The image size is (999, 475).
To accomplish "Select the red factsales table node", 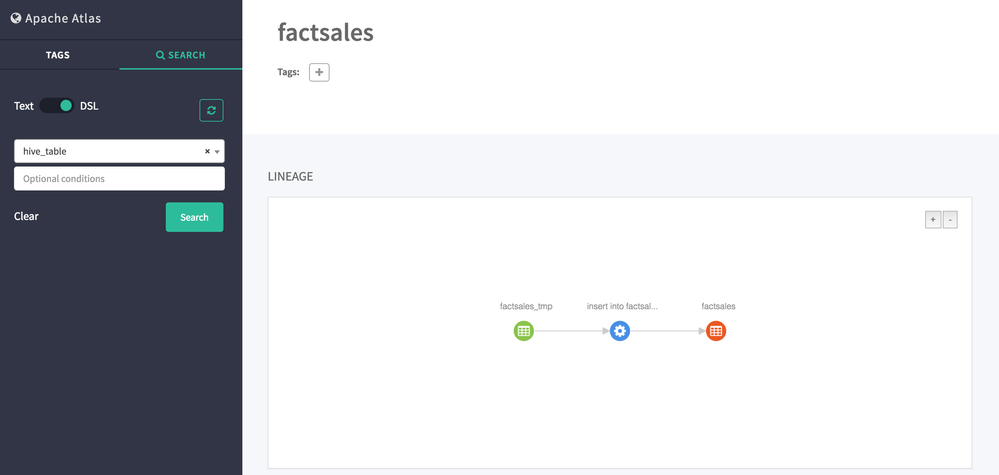I will click(716, 331).
